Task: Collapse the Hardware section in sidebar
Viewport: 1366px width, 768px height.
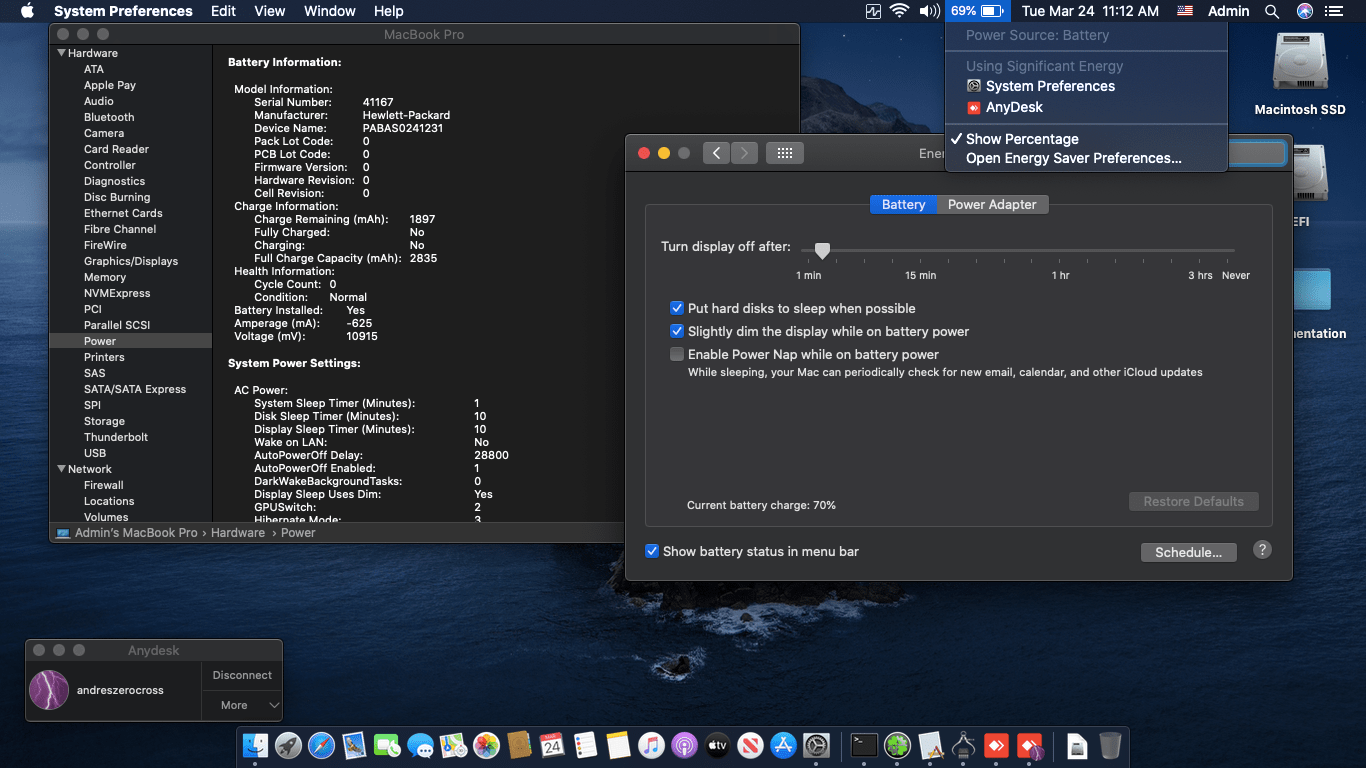Action: 62,53
